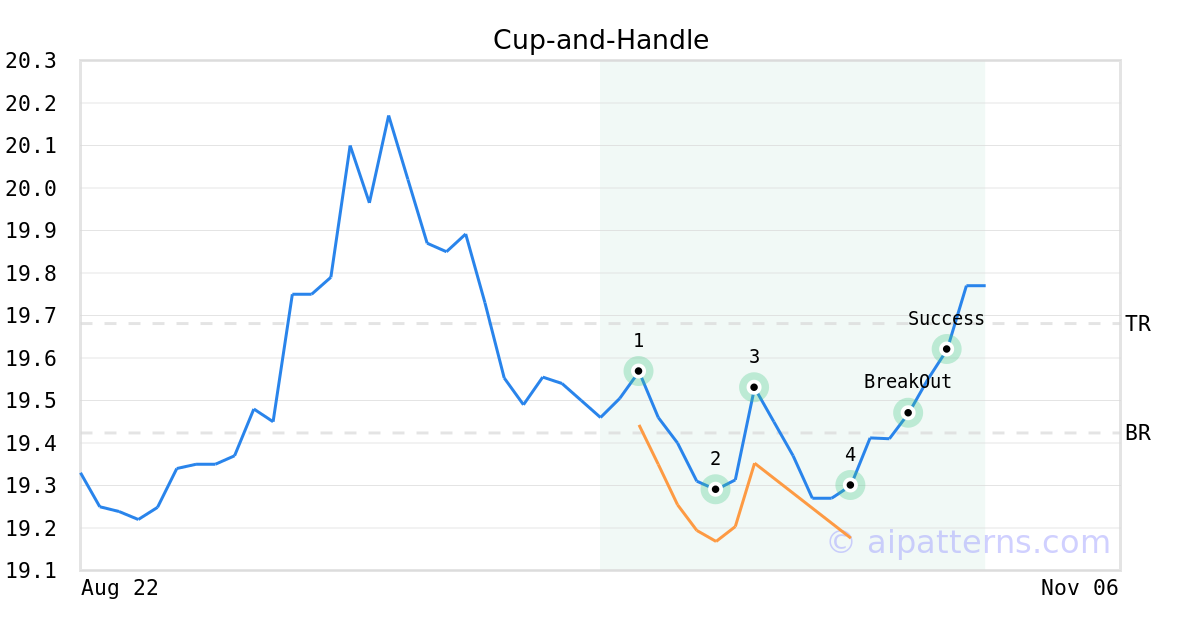Select the point marker labeled 2
The image size is (1200, 630).
(715, 489)
